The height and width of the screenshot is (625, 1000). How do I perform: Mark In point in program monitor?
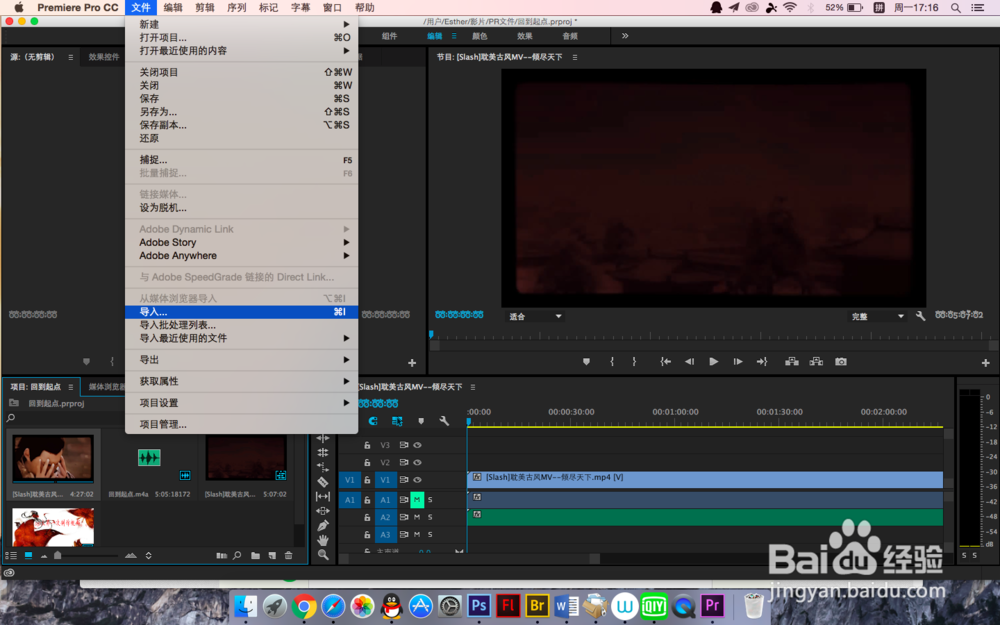coord(612,362)
